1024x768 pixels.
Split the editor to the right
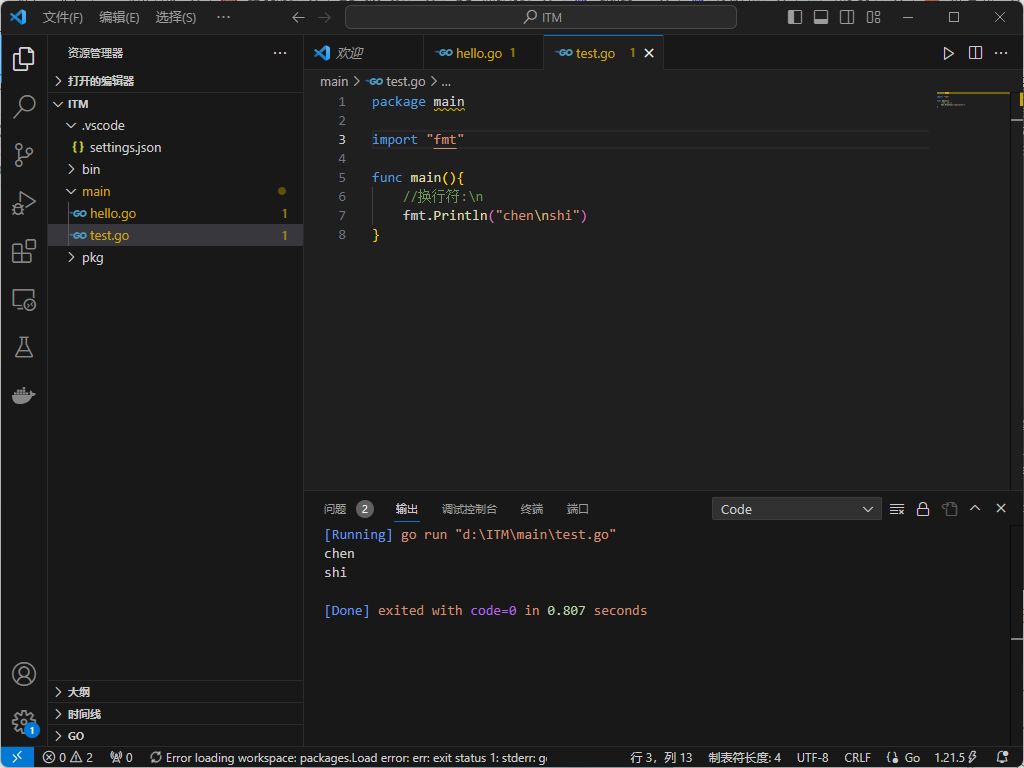pyautogui.click(x=975, y=54)
